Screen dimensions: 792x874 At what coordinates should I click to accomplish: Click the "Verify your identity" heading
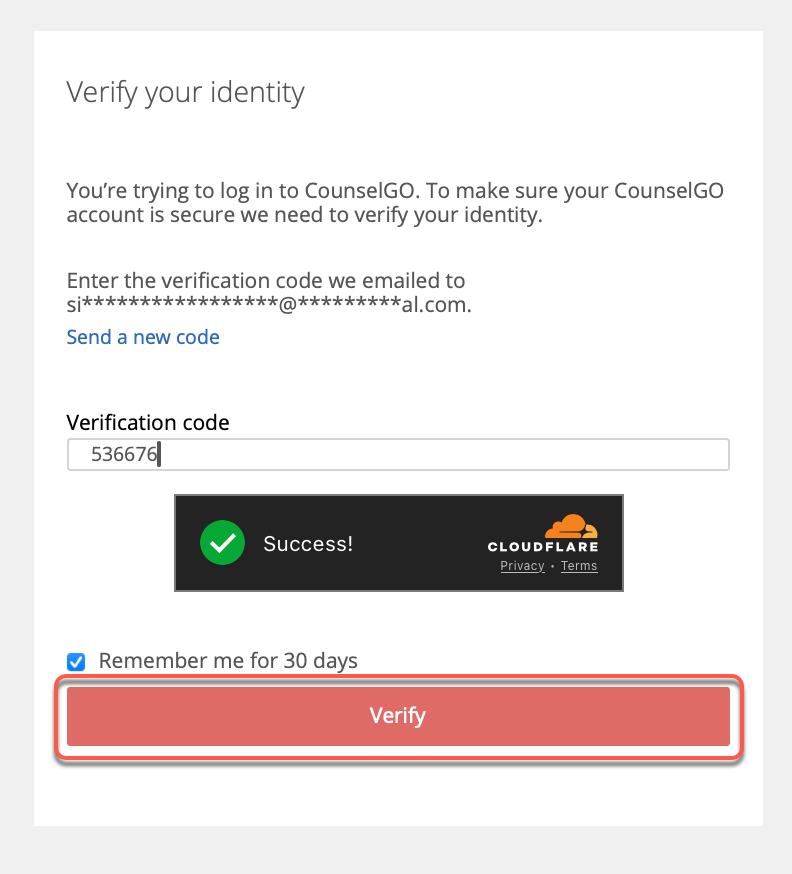click(185, 93)
